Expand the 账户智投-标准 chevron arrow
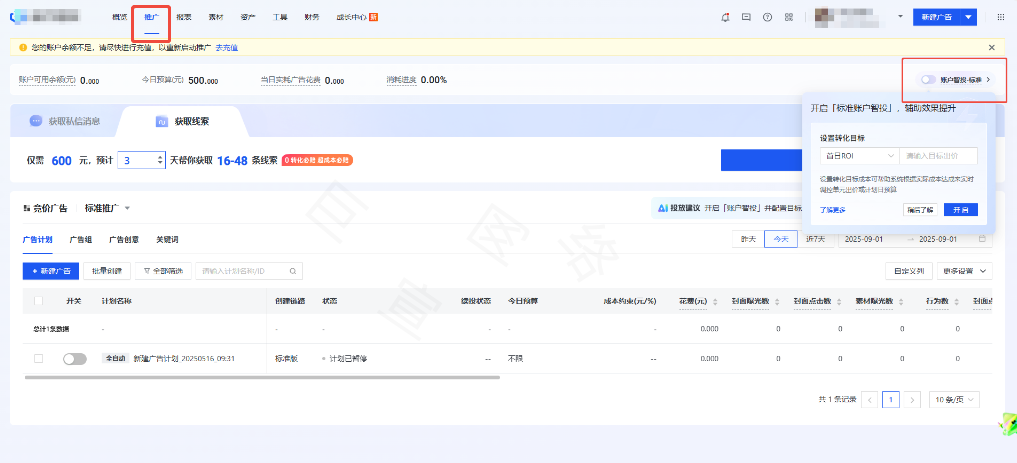Image resolution: width=1017 pixels, height=463 pixels. (988, 80)
